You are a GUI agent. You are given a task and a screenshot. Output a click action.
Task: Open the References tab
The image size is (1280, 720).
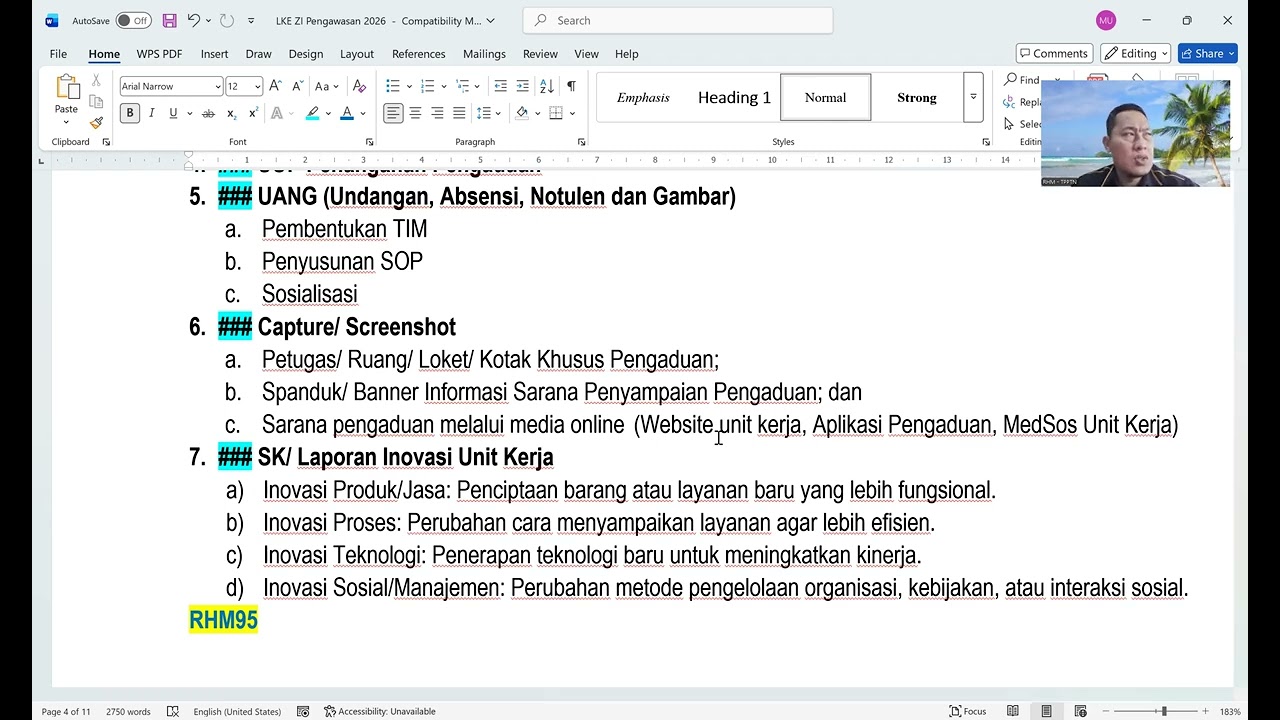pos(419,54)
